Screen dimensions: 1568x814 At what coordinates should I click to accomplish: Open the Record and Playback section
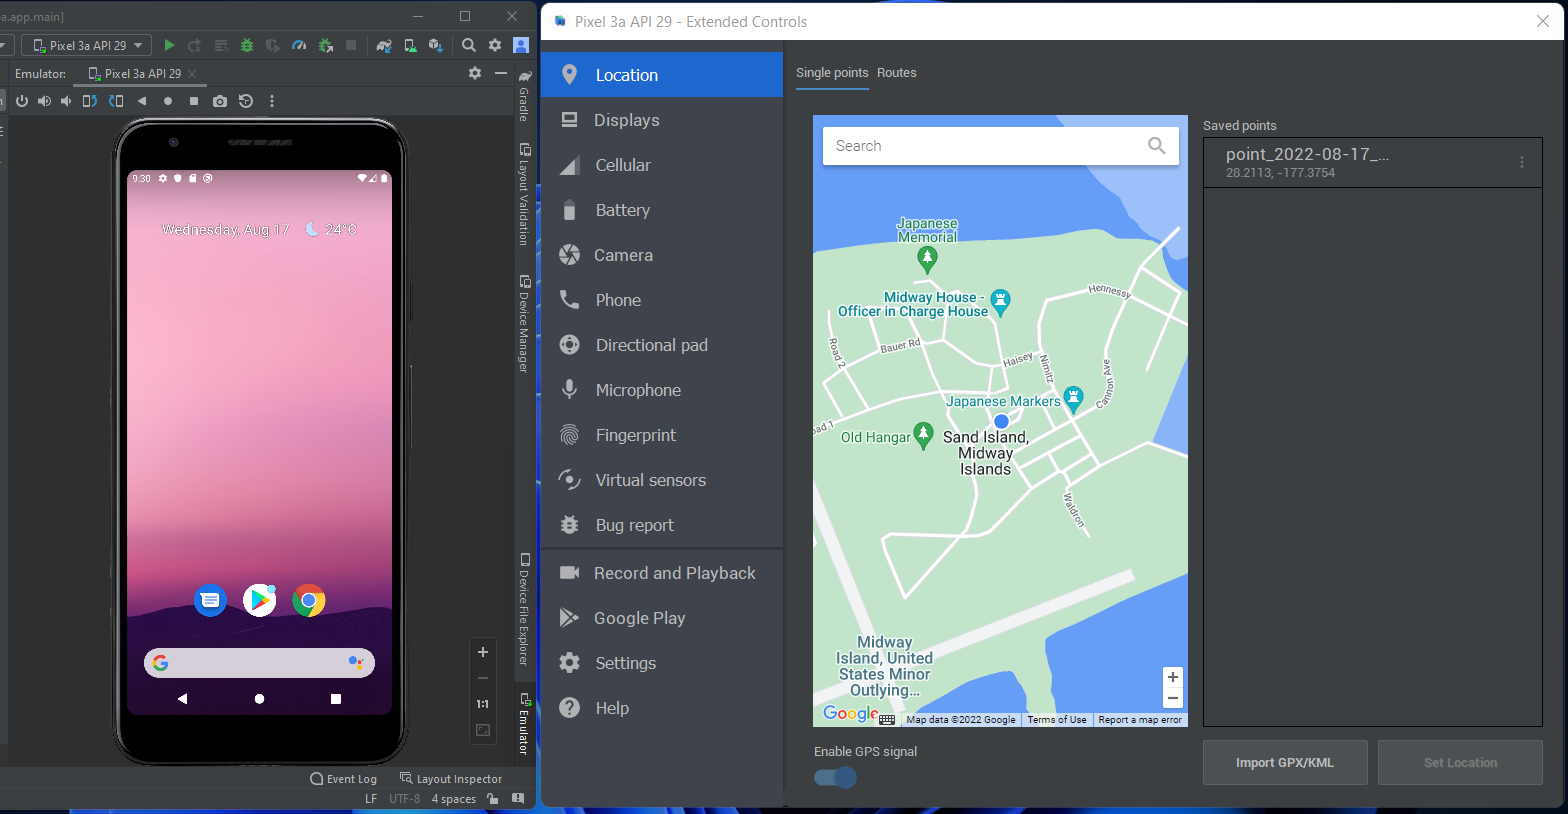[x=662, y=573]
